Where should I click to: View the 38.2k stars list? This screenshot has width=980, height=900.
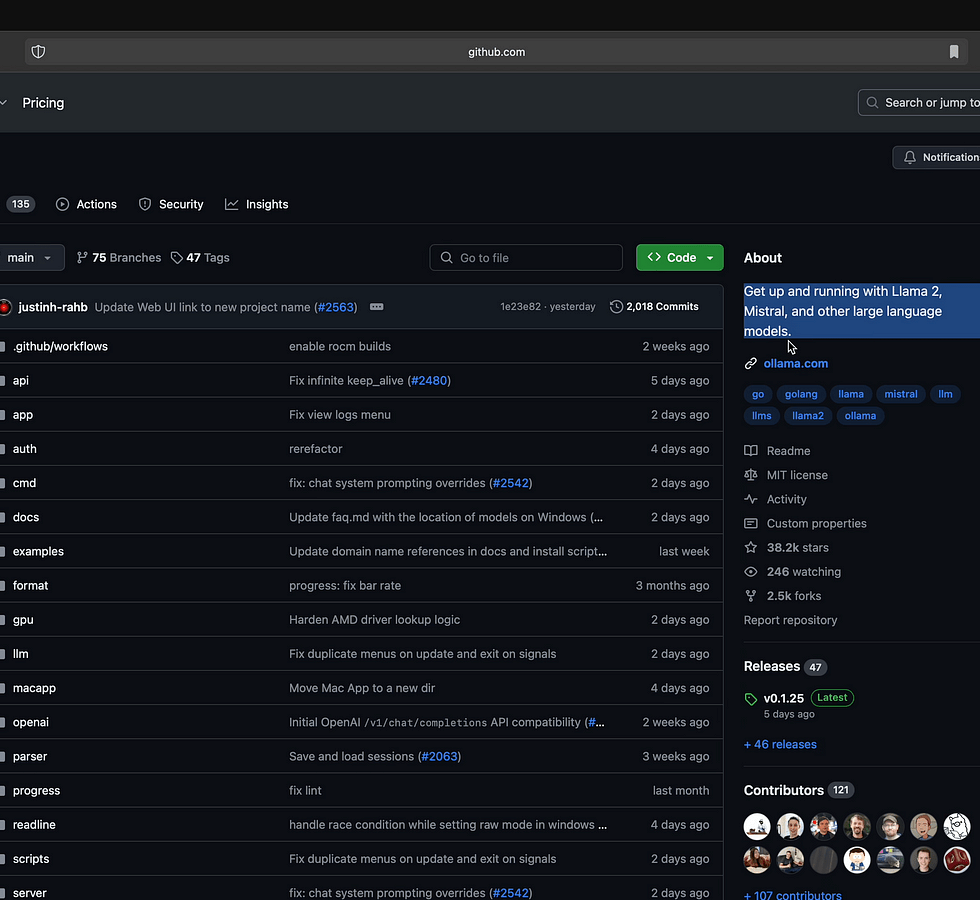(797, 548)
